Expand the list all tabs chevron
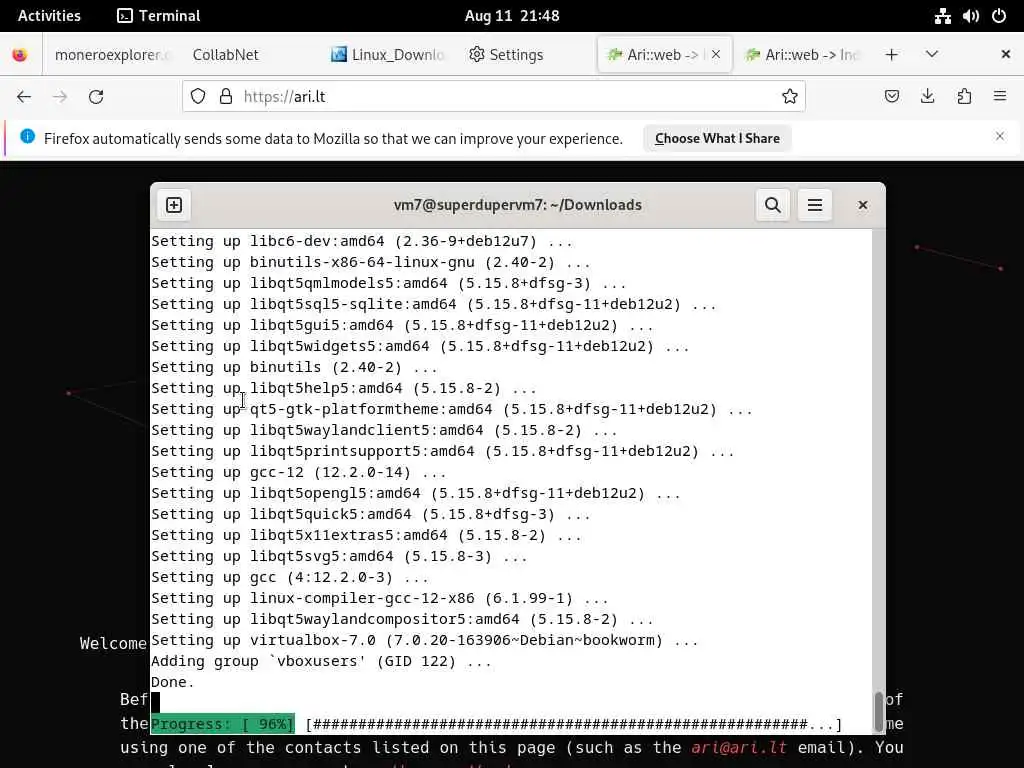Image resolution: width=1024 pixels, height=768 pixels. tap(932, 54)
